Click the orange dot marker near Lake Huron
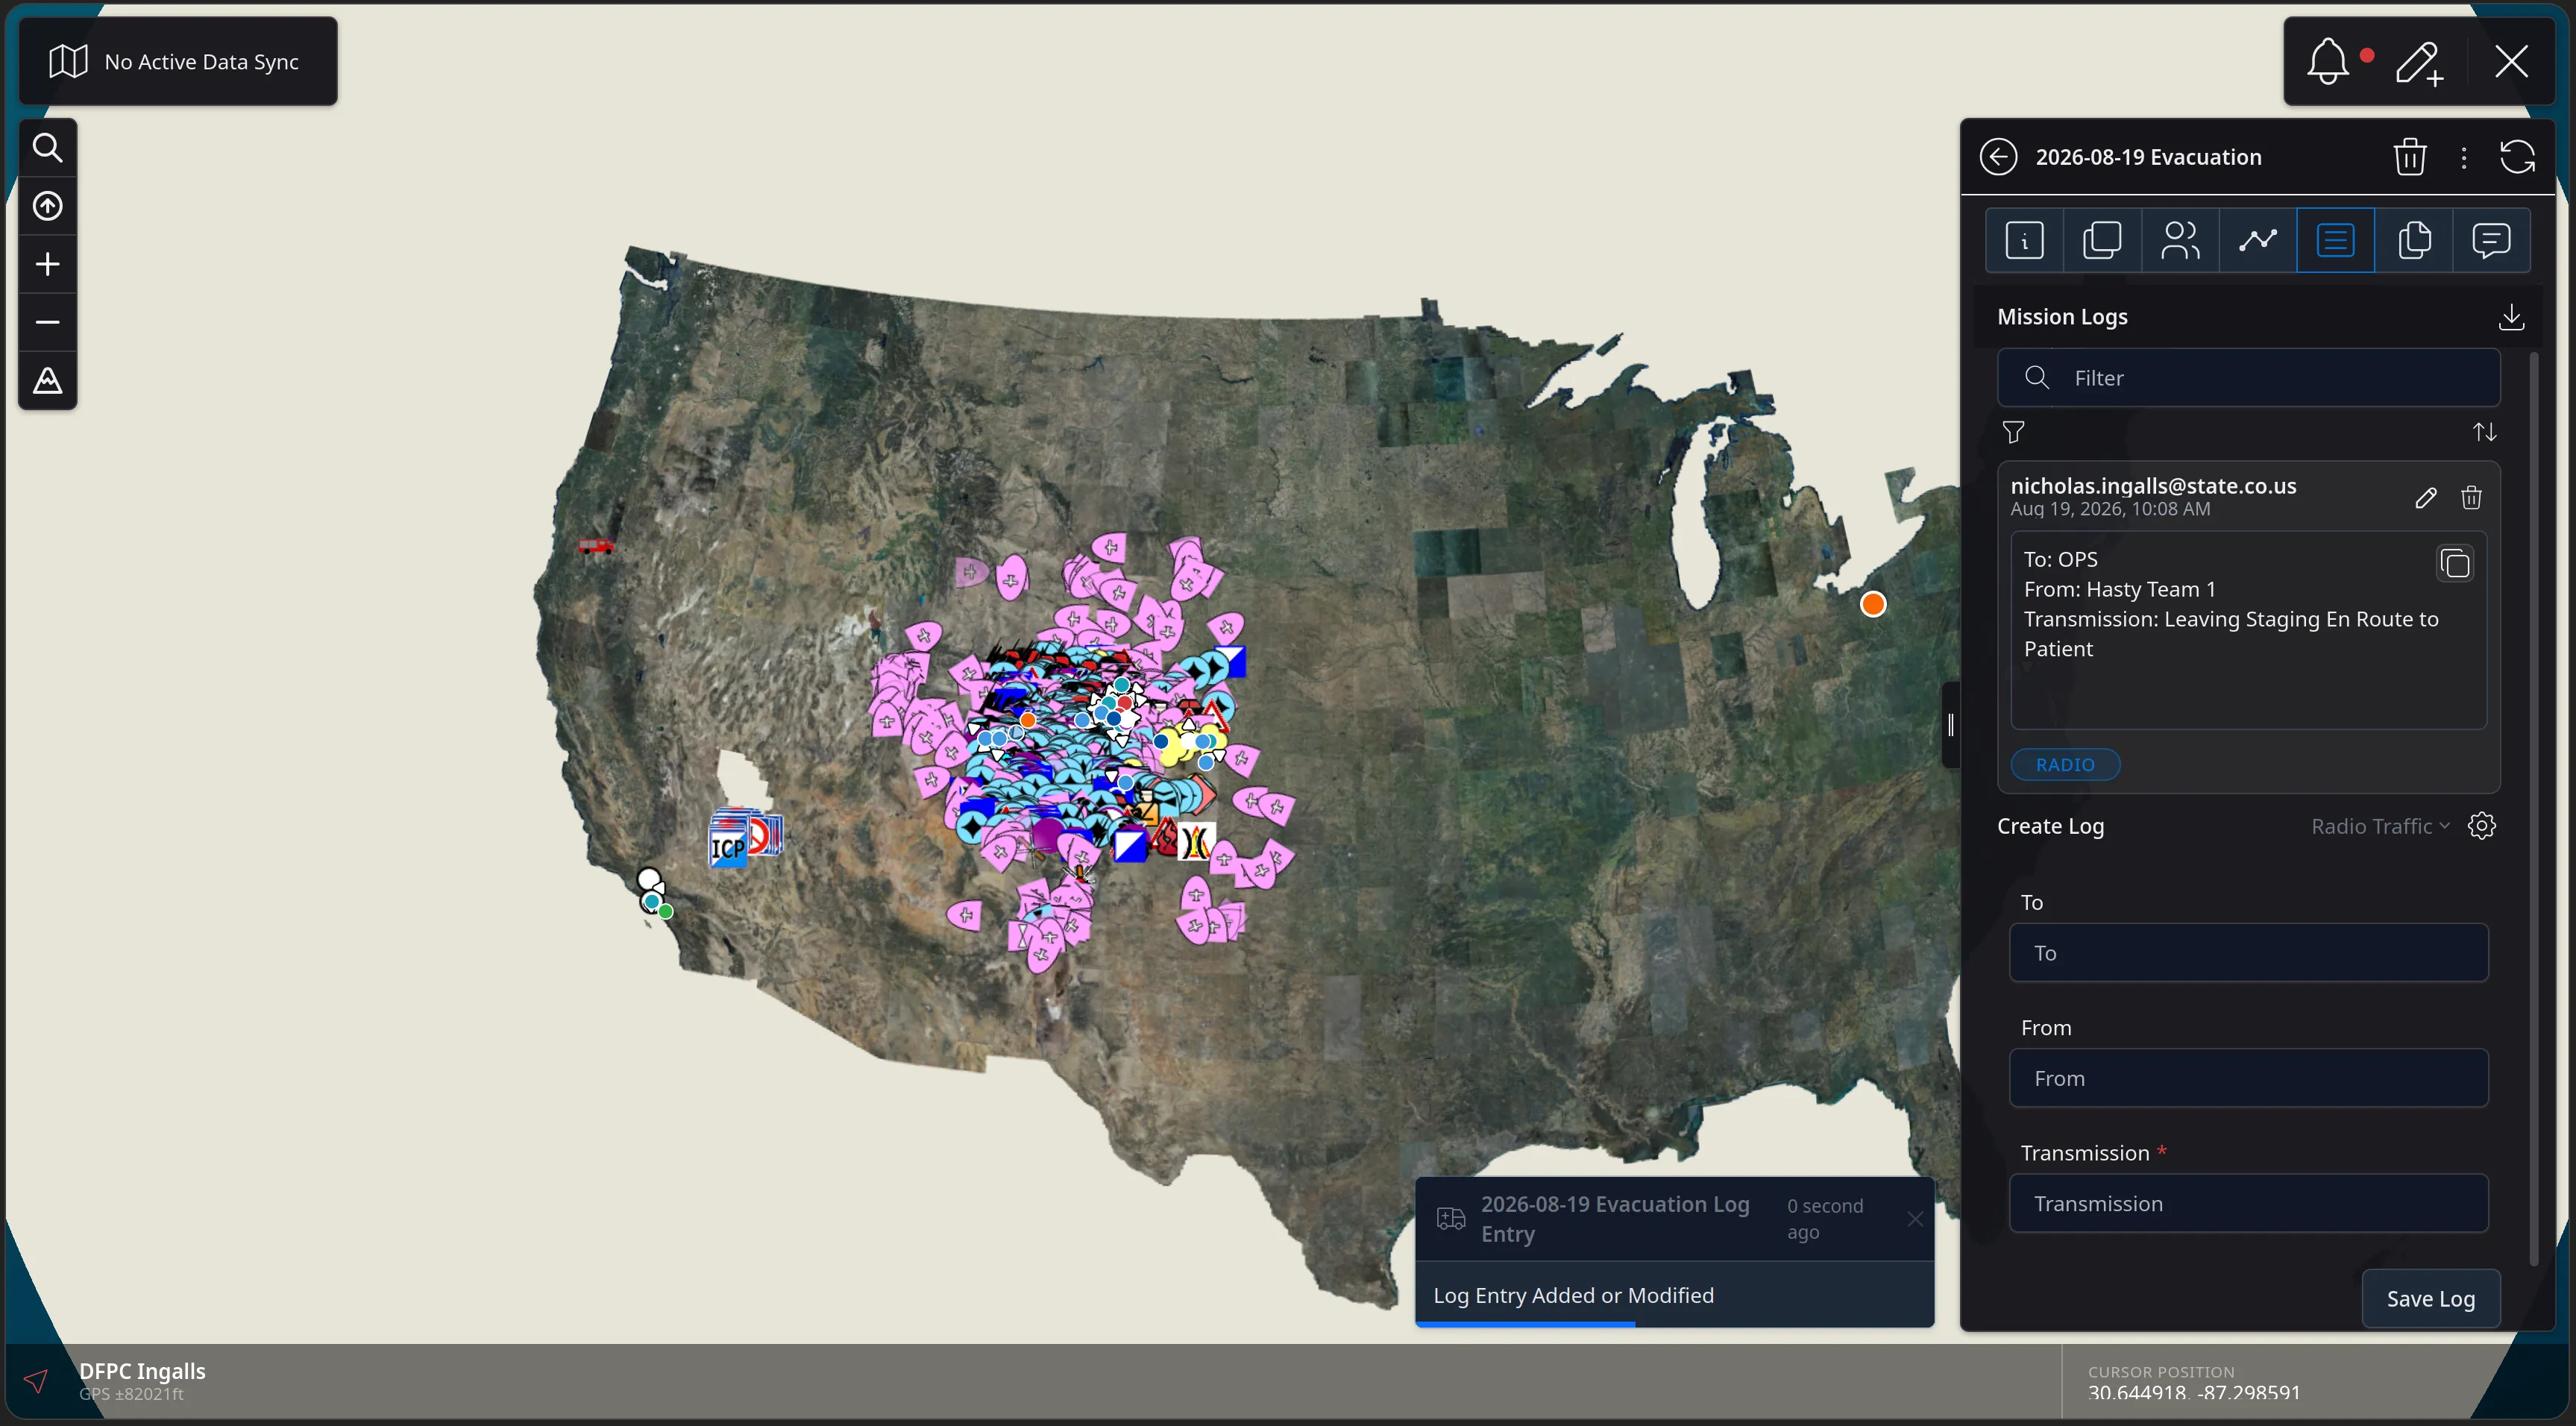 tap(1873, 604)
